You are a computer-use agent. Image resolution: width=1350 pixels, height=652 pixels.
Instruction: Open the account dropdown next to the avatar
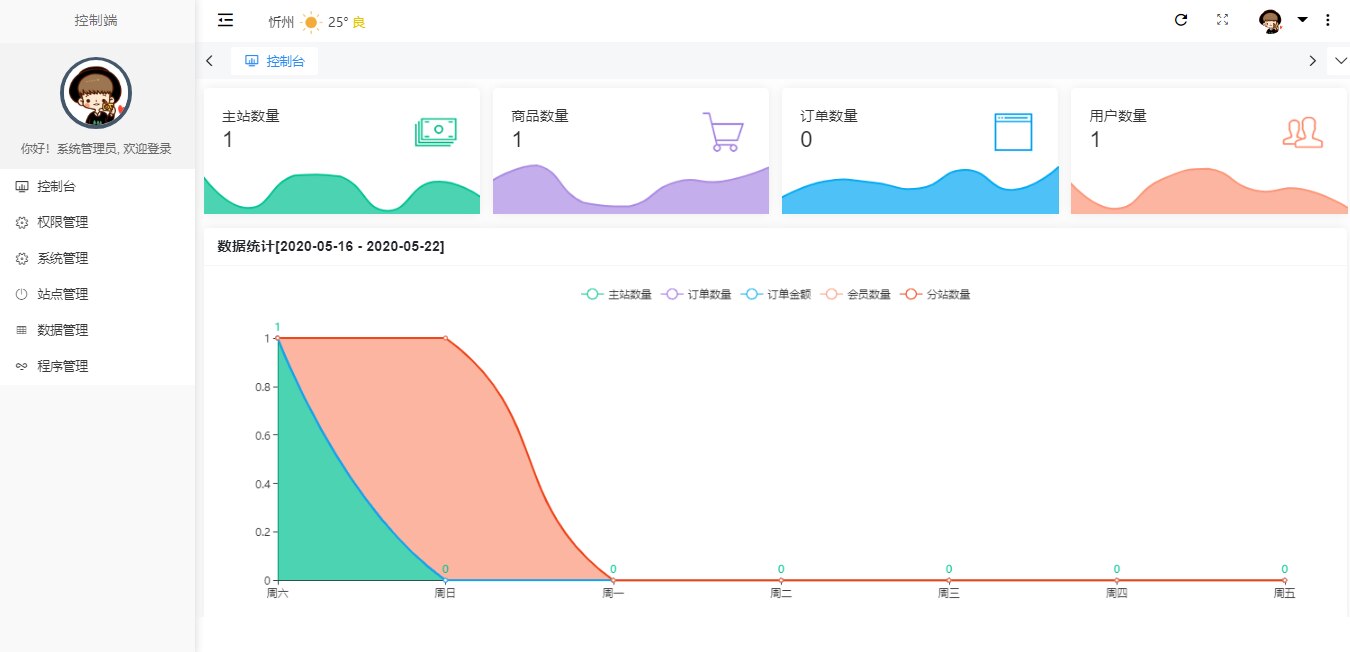pyautogui.click(x=1301, y=19)
